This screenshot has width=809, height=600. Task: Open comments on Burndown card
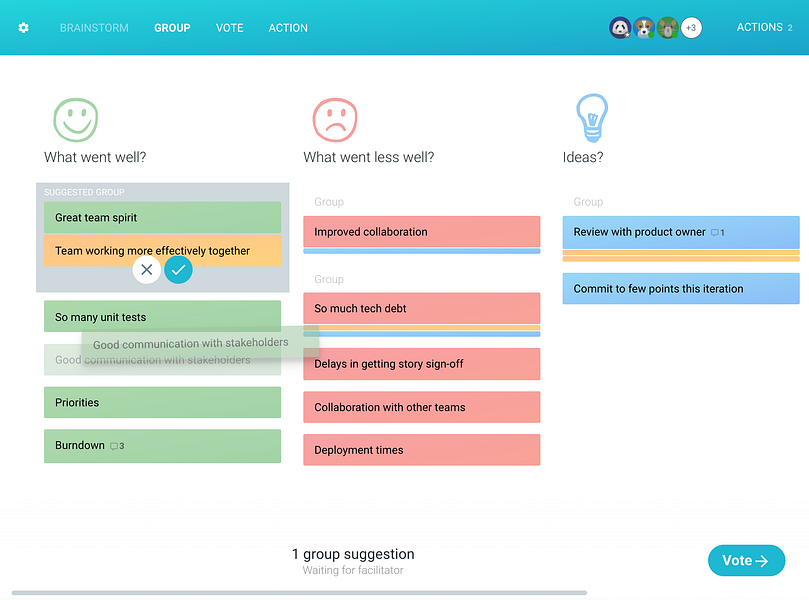point(117,446)
